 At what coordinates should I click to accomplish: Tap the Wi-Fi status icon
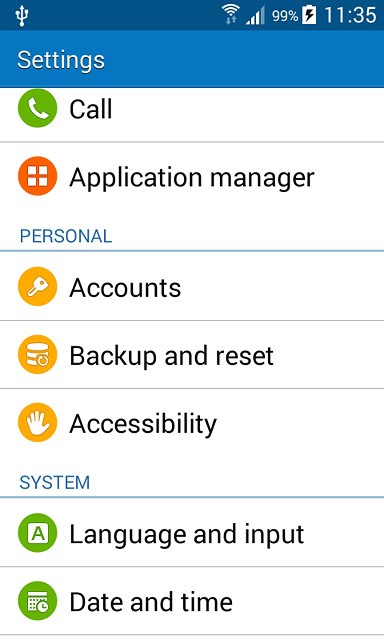[230, 15]
